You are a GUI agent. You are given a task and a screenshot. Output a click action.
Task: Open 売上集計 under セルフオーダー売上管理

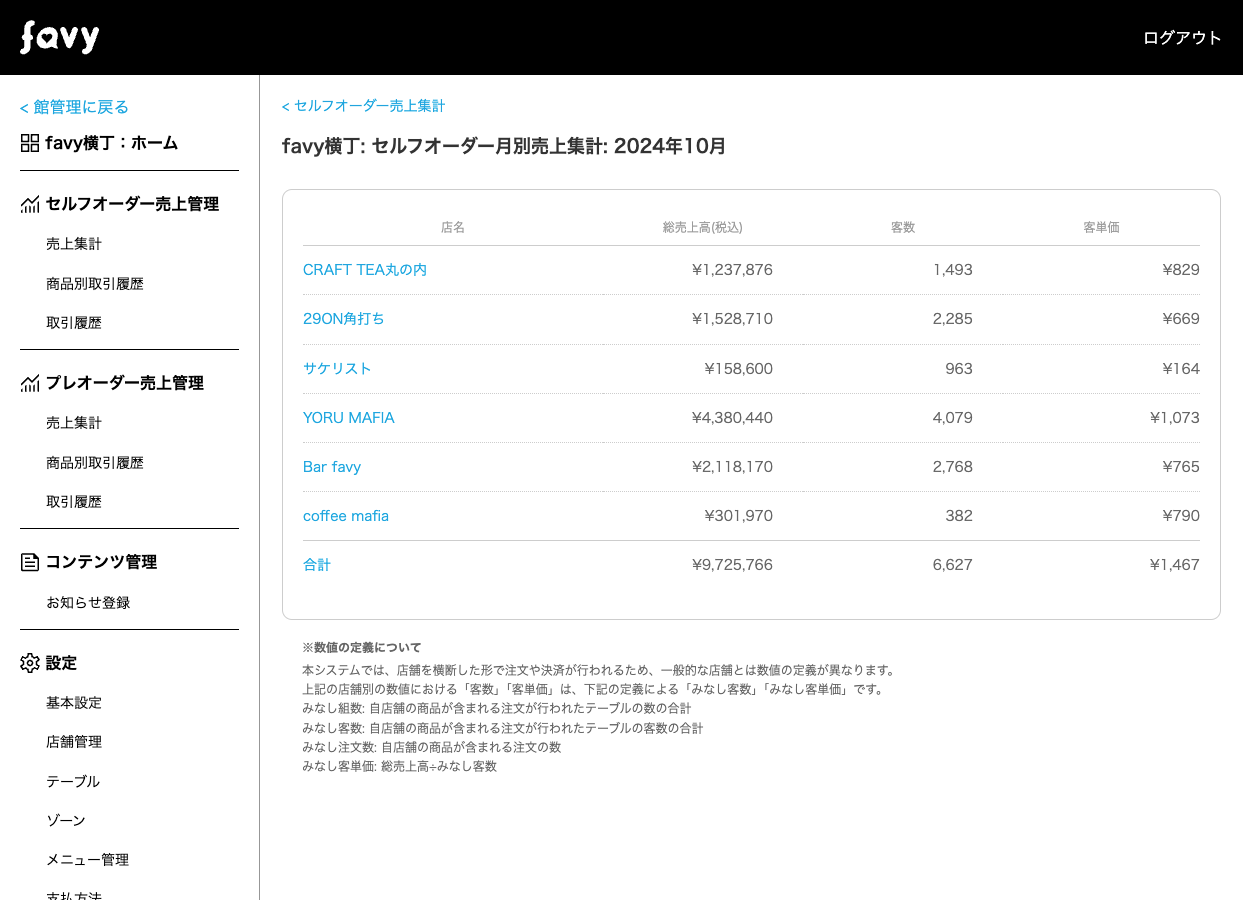click(x=74, y=244)
